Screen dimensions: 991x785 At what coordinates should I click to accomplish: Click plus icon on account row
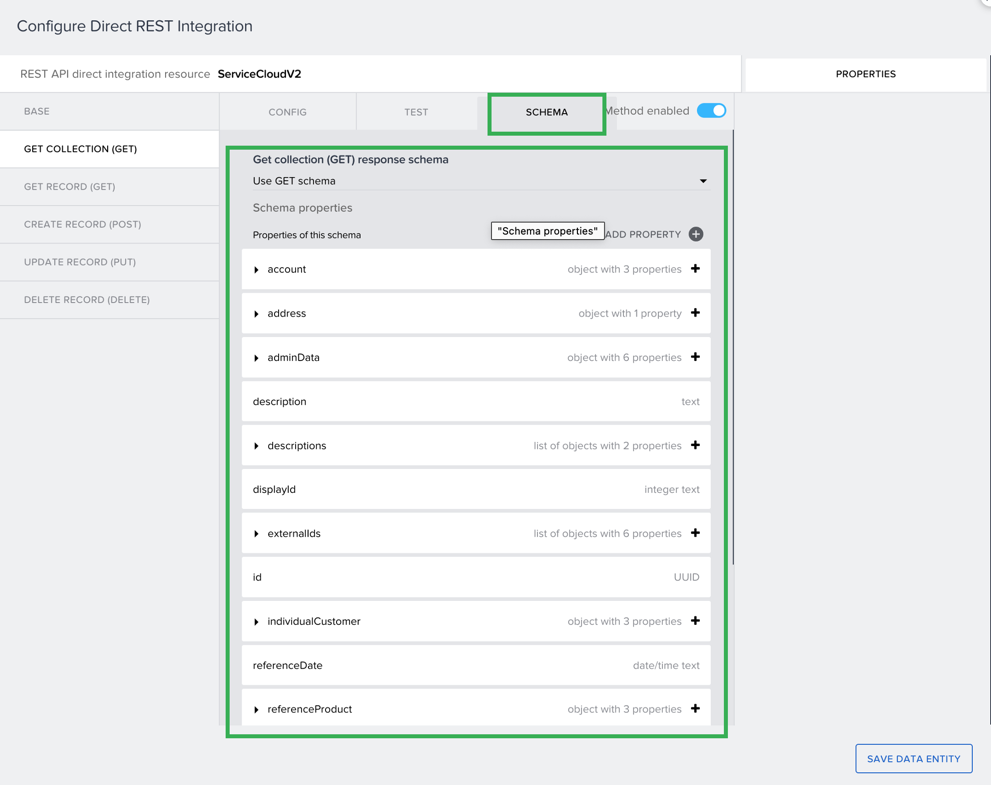(x=695, y=269)
